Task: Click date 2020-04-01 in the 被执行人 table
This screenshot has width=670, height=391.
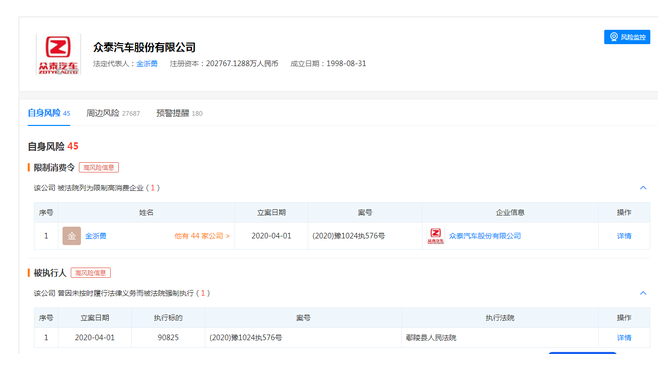Action: click(x=95, y=338)
